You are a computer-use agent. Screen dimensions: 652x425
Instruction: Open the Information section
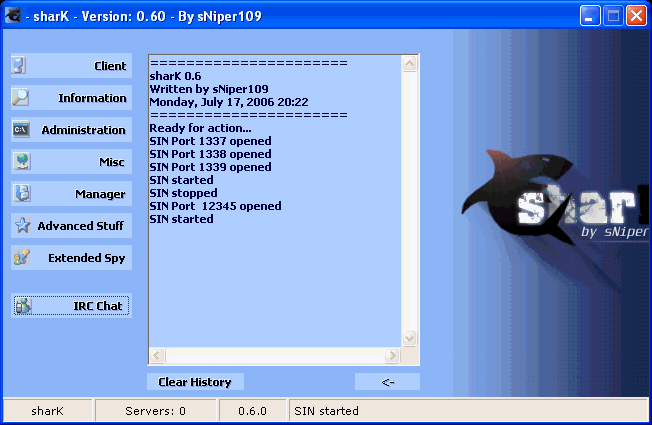coord(92,98)
